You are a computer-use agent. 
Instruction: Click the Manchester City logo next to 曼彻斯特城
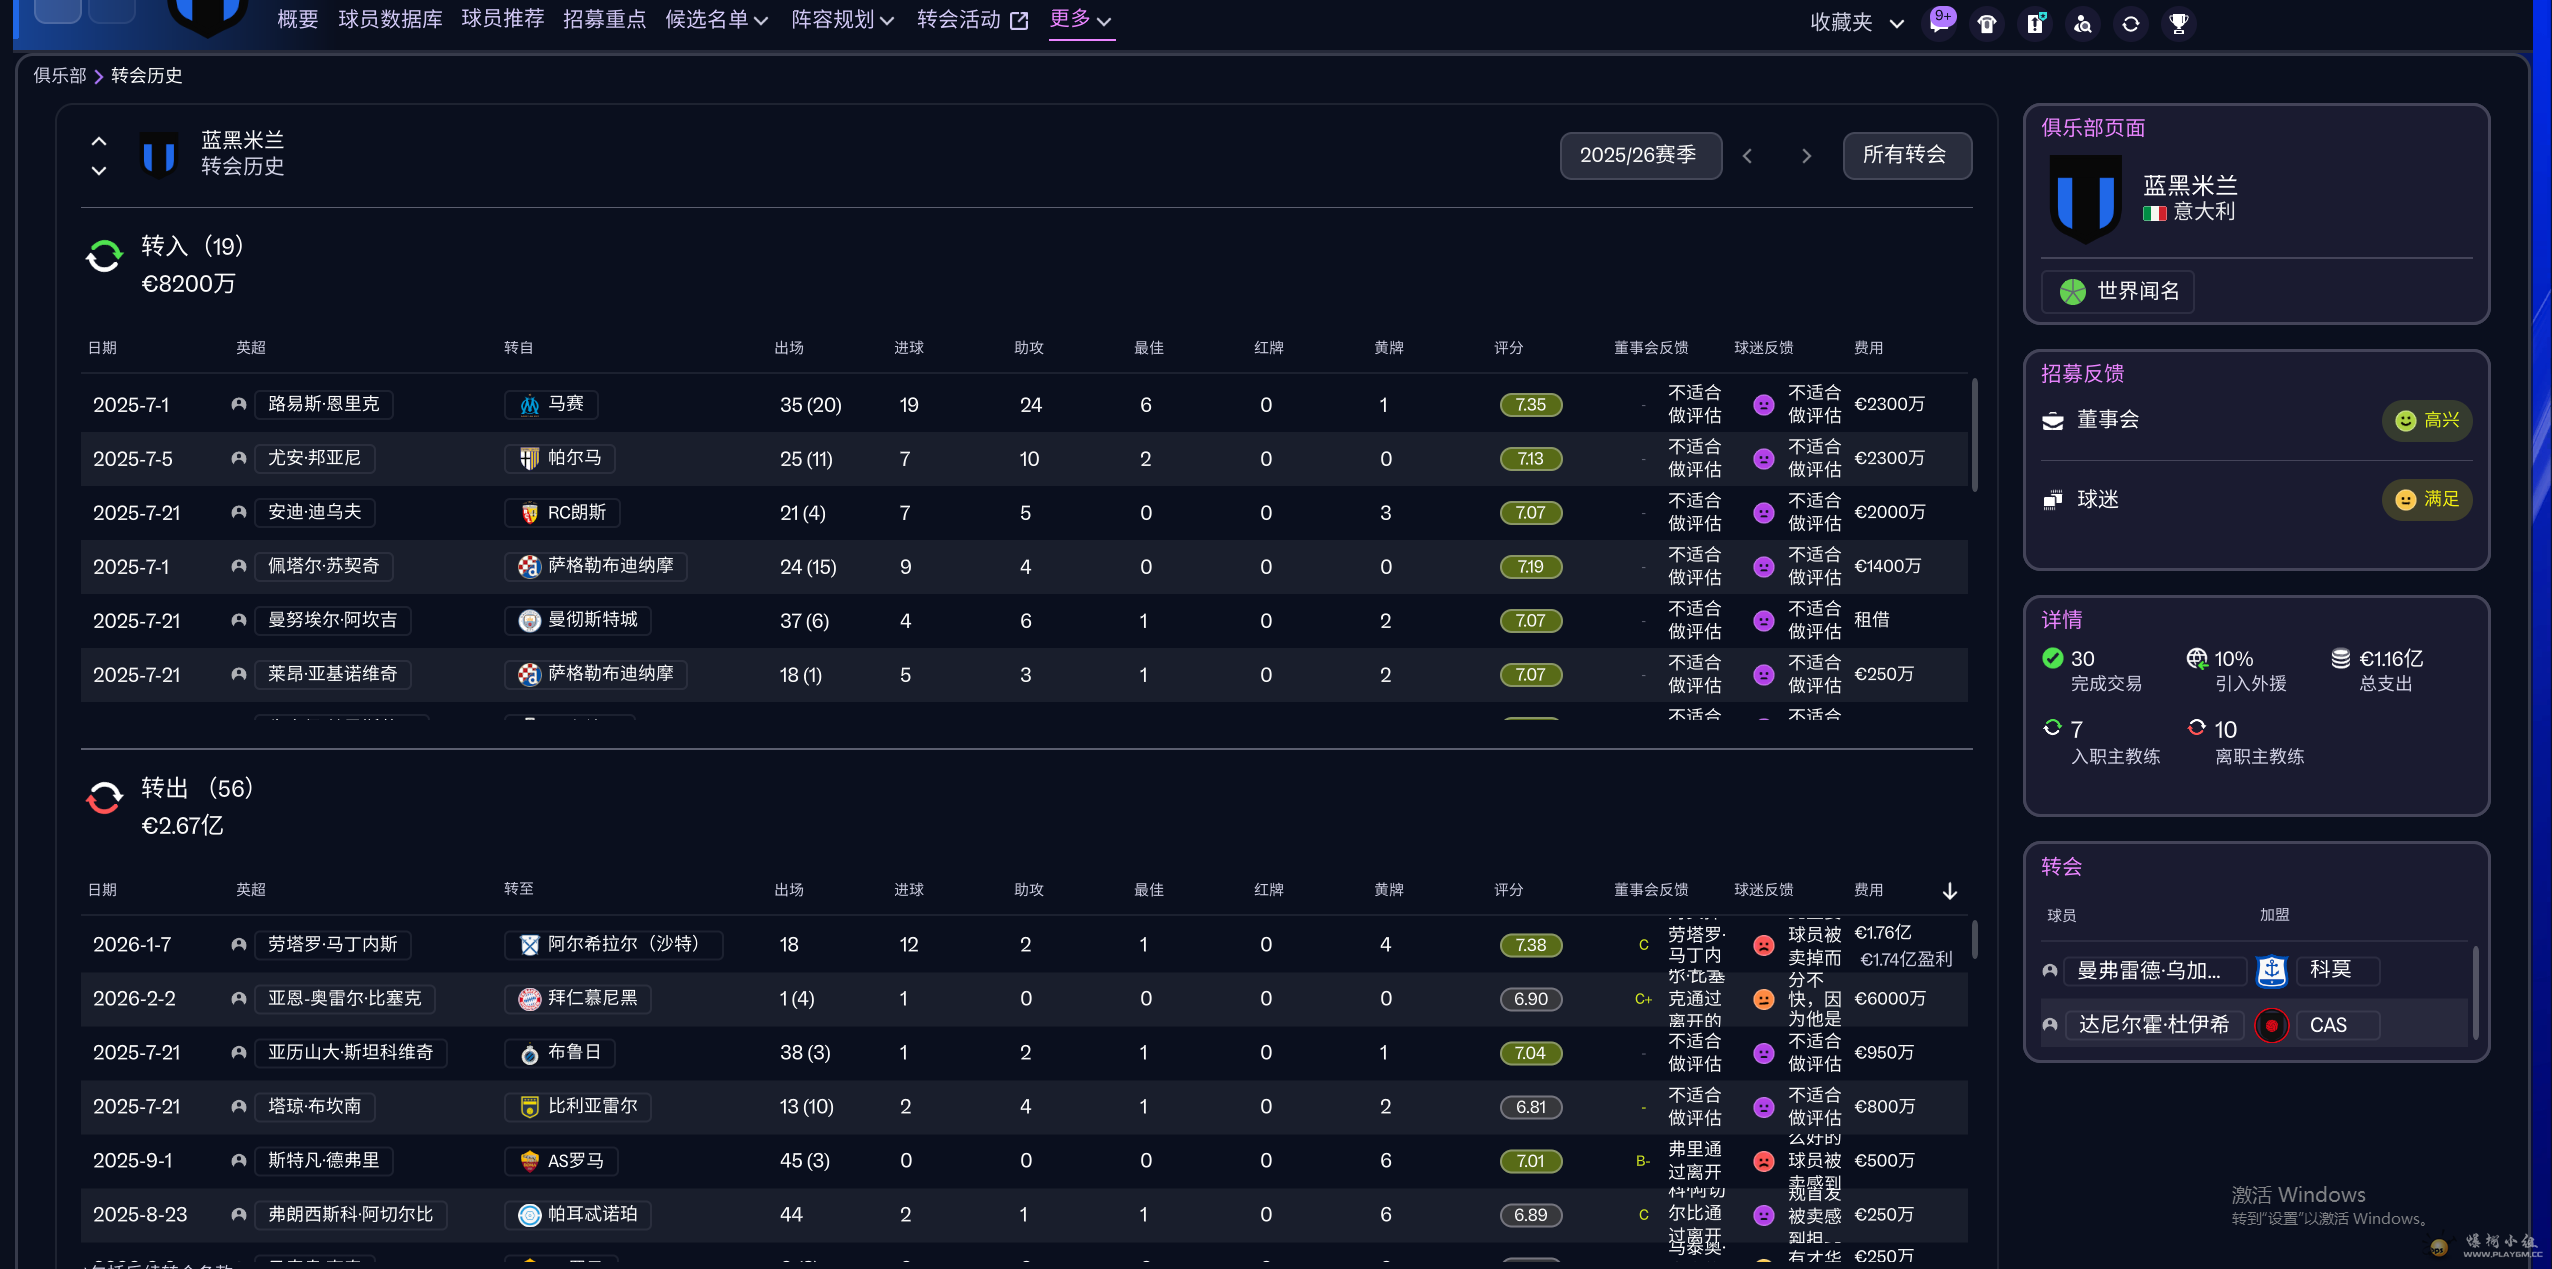(530, 621)
